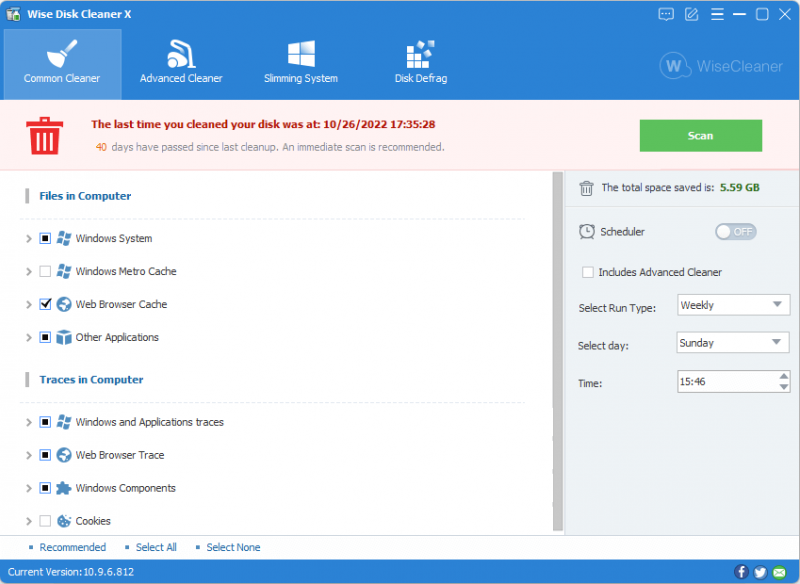Click the Windows Metro Cache flag icon
Image resolution: width=800 pixels, height=584 pixels.
coord(64,271)
